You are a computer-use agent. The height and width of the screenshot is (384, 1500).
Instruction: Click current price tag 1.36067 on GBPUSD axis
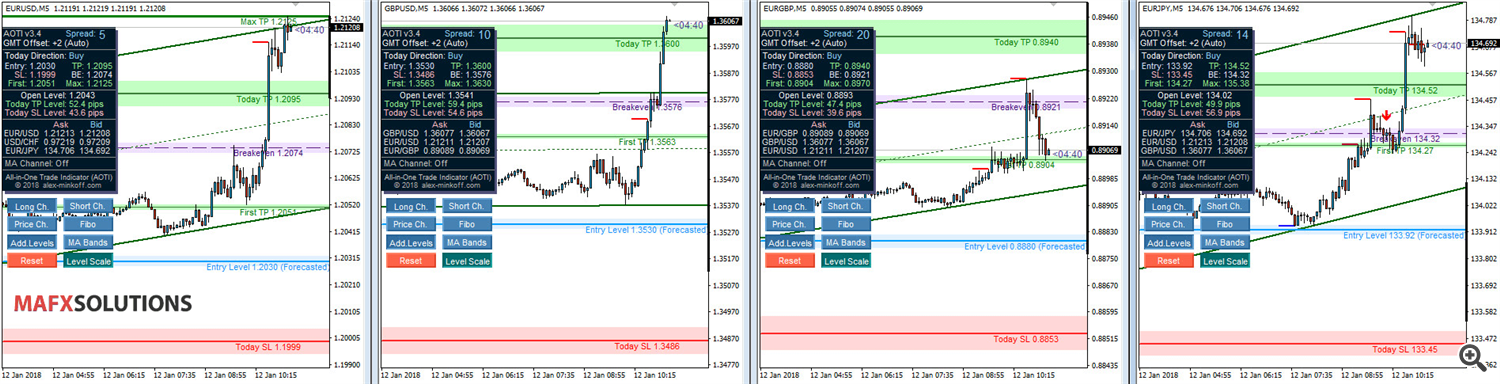tap(727, 21)
